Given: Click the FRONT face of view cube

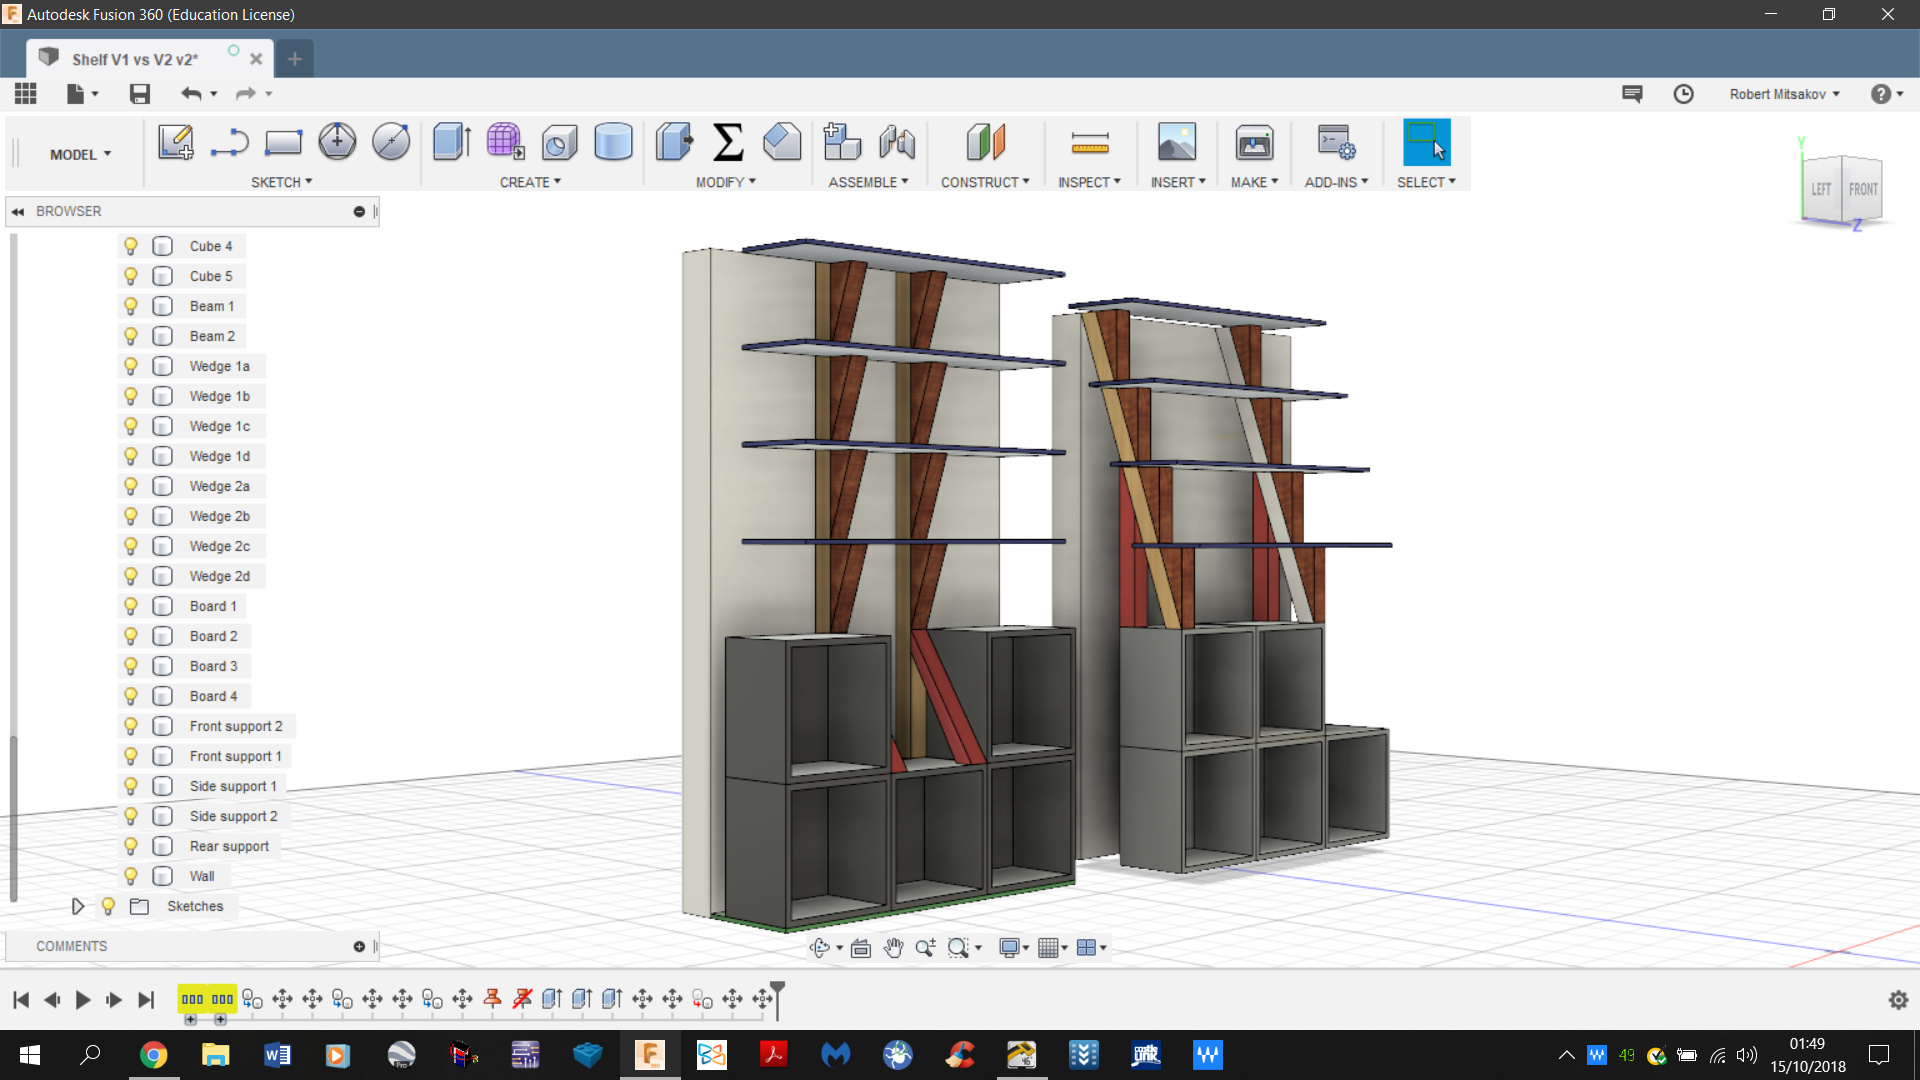Looking at the screenshot, I should coord(1862,189).
